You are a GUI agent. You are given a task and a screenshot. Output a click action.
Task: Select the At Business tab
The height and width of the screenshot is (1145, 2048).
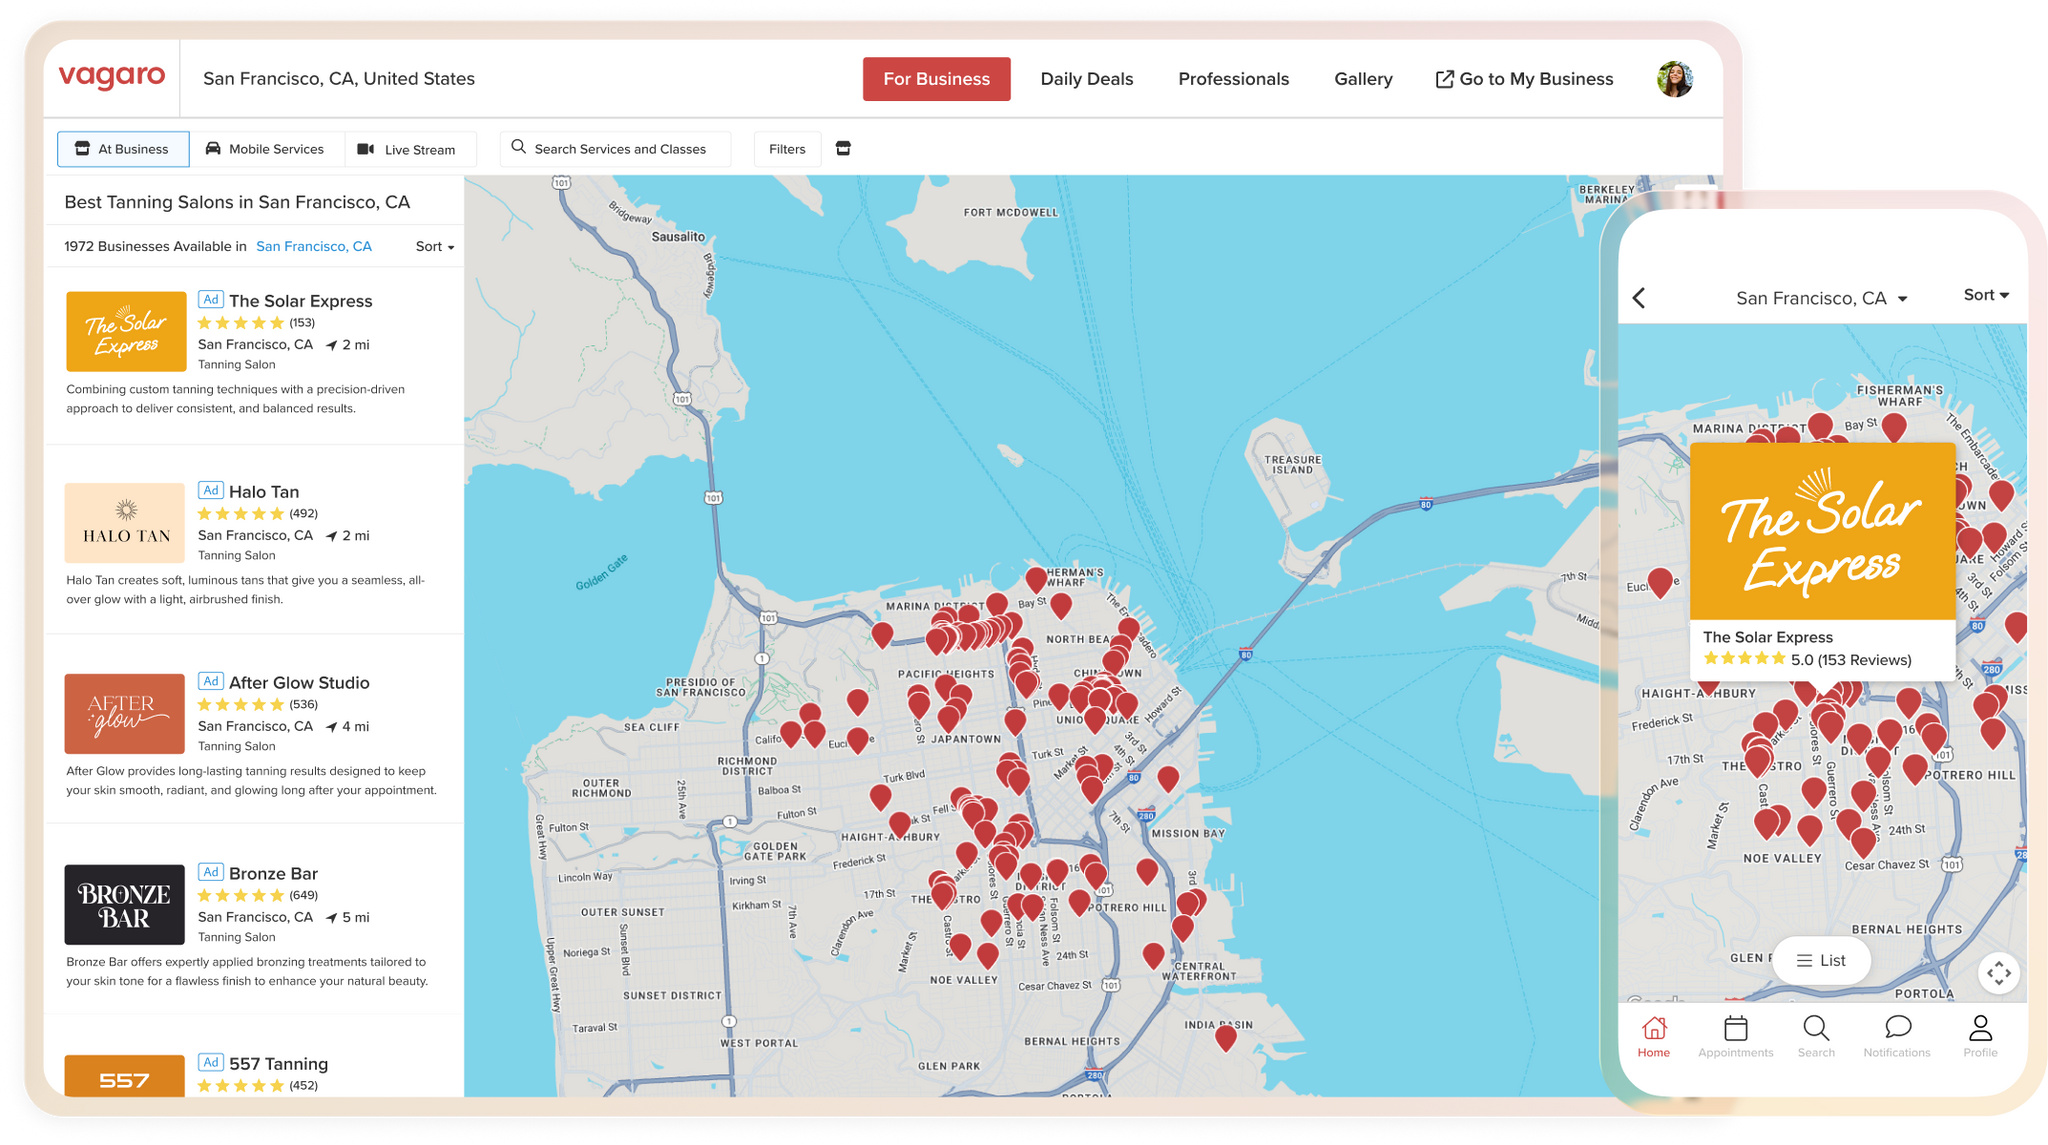tap(123, 149)
